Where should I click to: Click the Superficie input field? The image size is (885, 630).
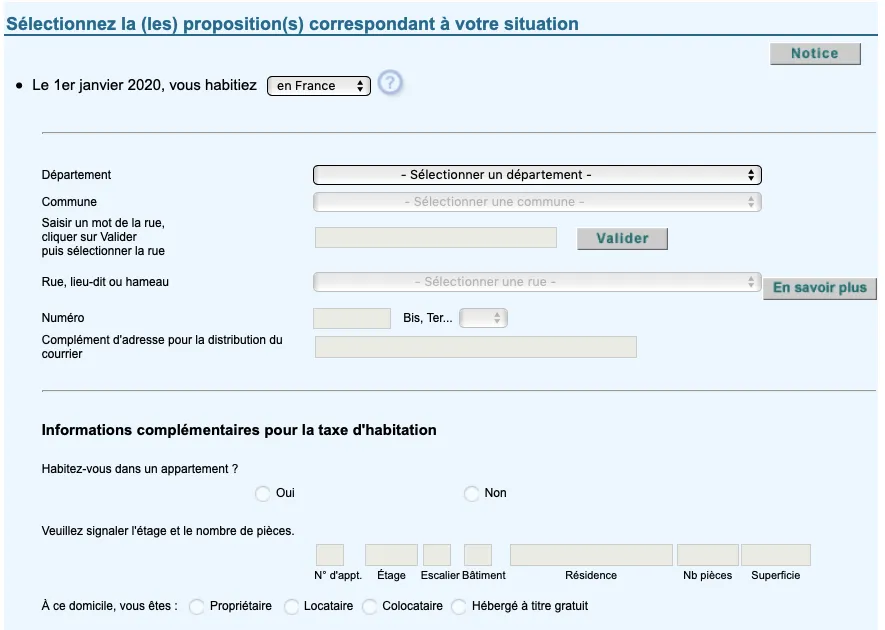coord(776,555)
